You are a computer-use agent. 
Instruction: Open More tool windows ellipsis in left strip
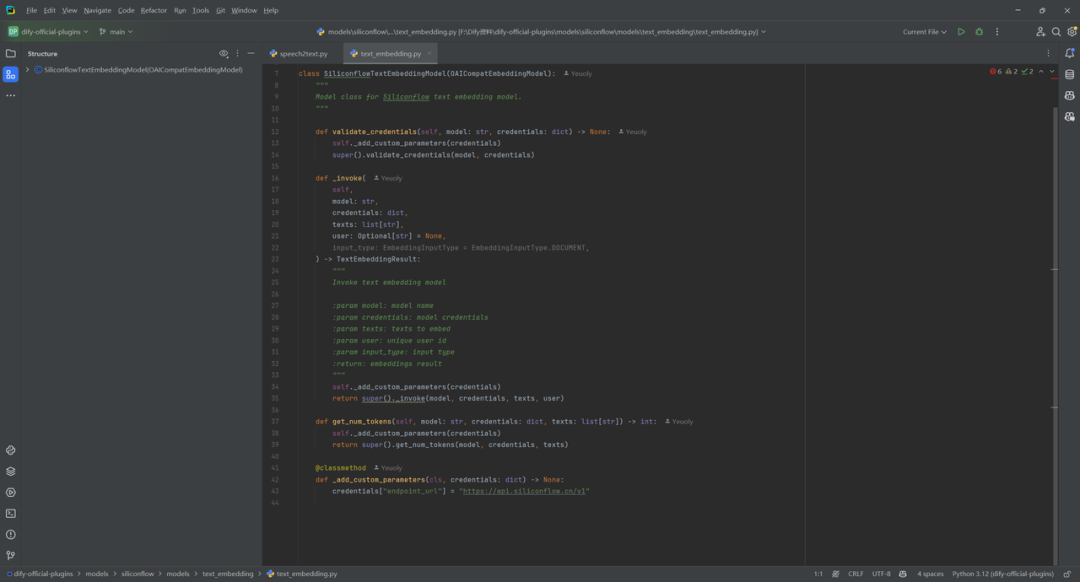click(x=10, y=96)
